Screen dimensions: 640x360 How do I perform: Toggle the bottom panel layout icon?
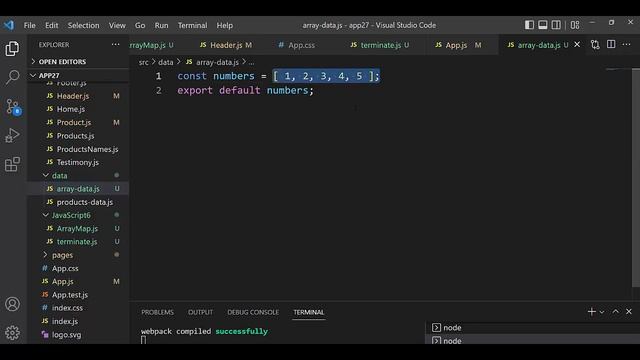pos(542,25)
